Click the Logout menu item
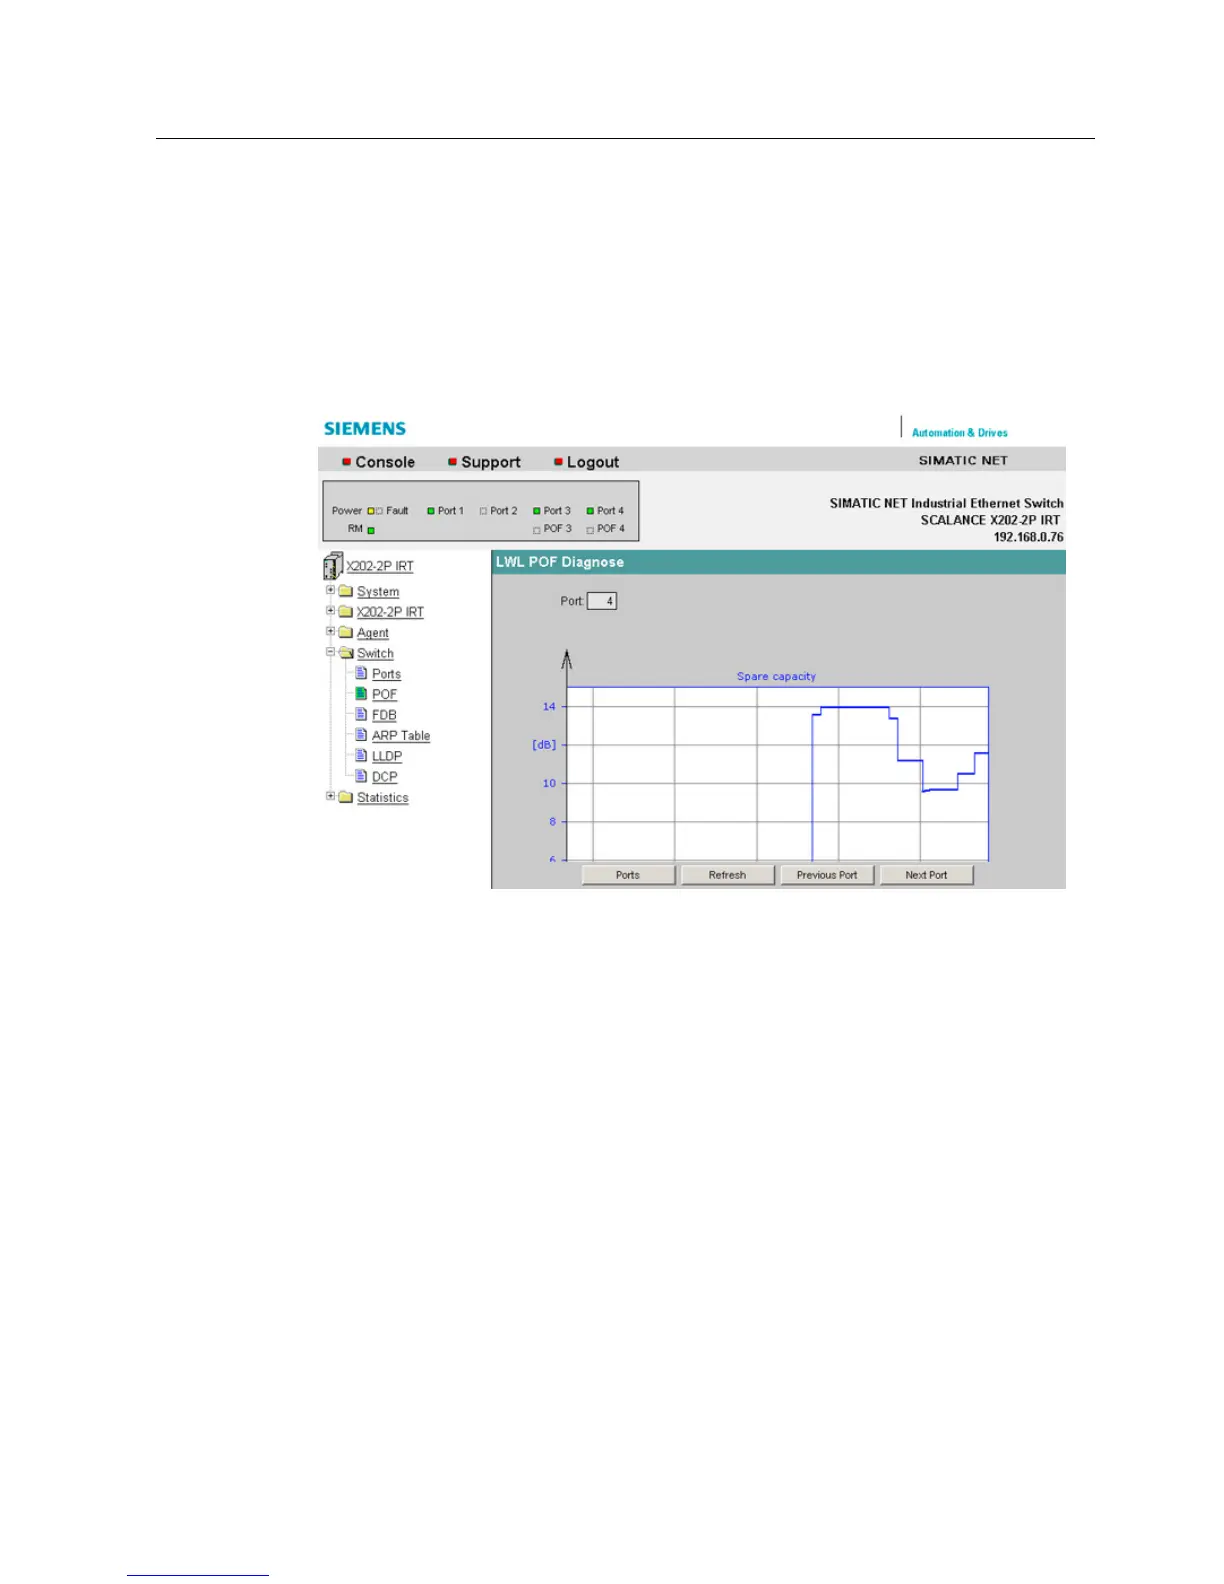The width and height of the screenshot is (1224, 1584). [x=593, y=462]
